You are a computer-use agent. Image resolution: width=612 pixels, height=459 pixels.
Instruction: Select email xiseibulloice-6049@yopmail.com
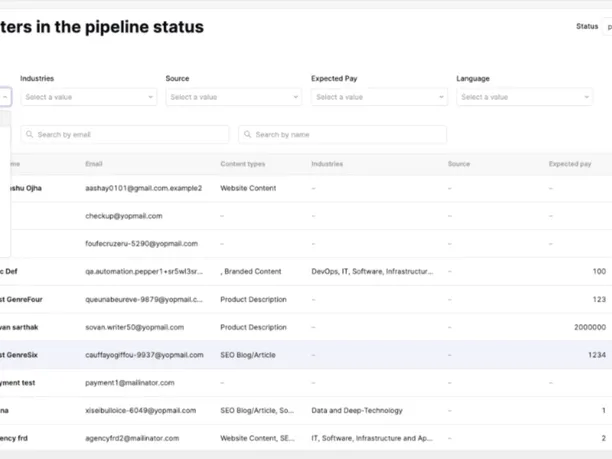(x=141, y=411)
